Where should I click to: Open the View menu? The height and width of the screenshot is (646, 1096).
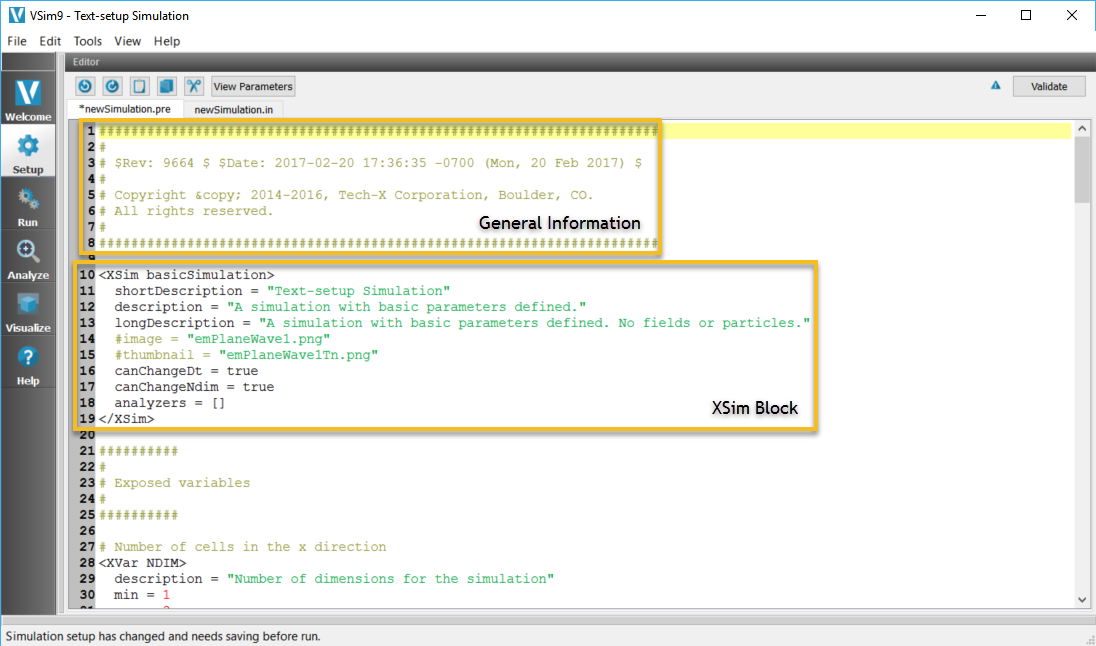128,41
